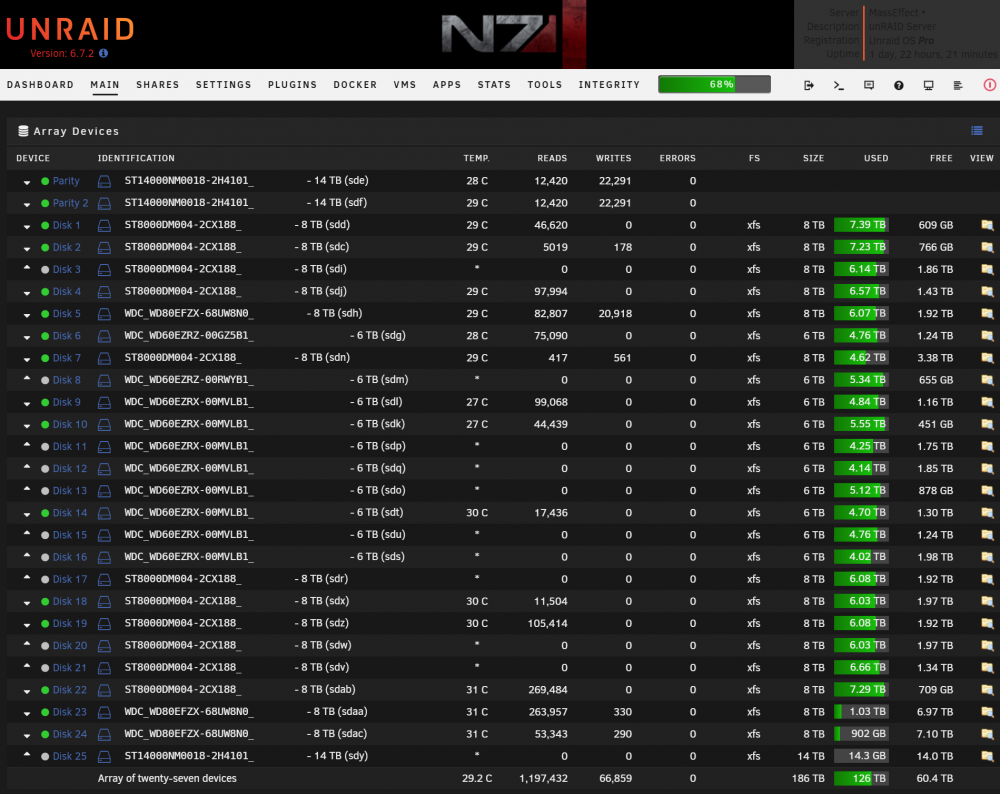Screen dimensions: 1000x794
Task: Switch to the Integrity tab
Action: click(609, 85)
